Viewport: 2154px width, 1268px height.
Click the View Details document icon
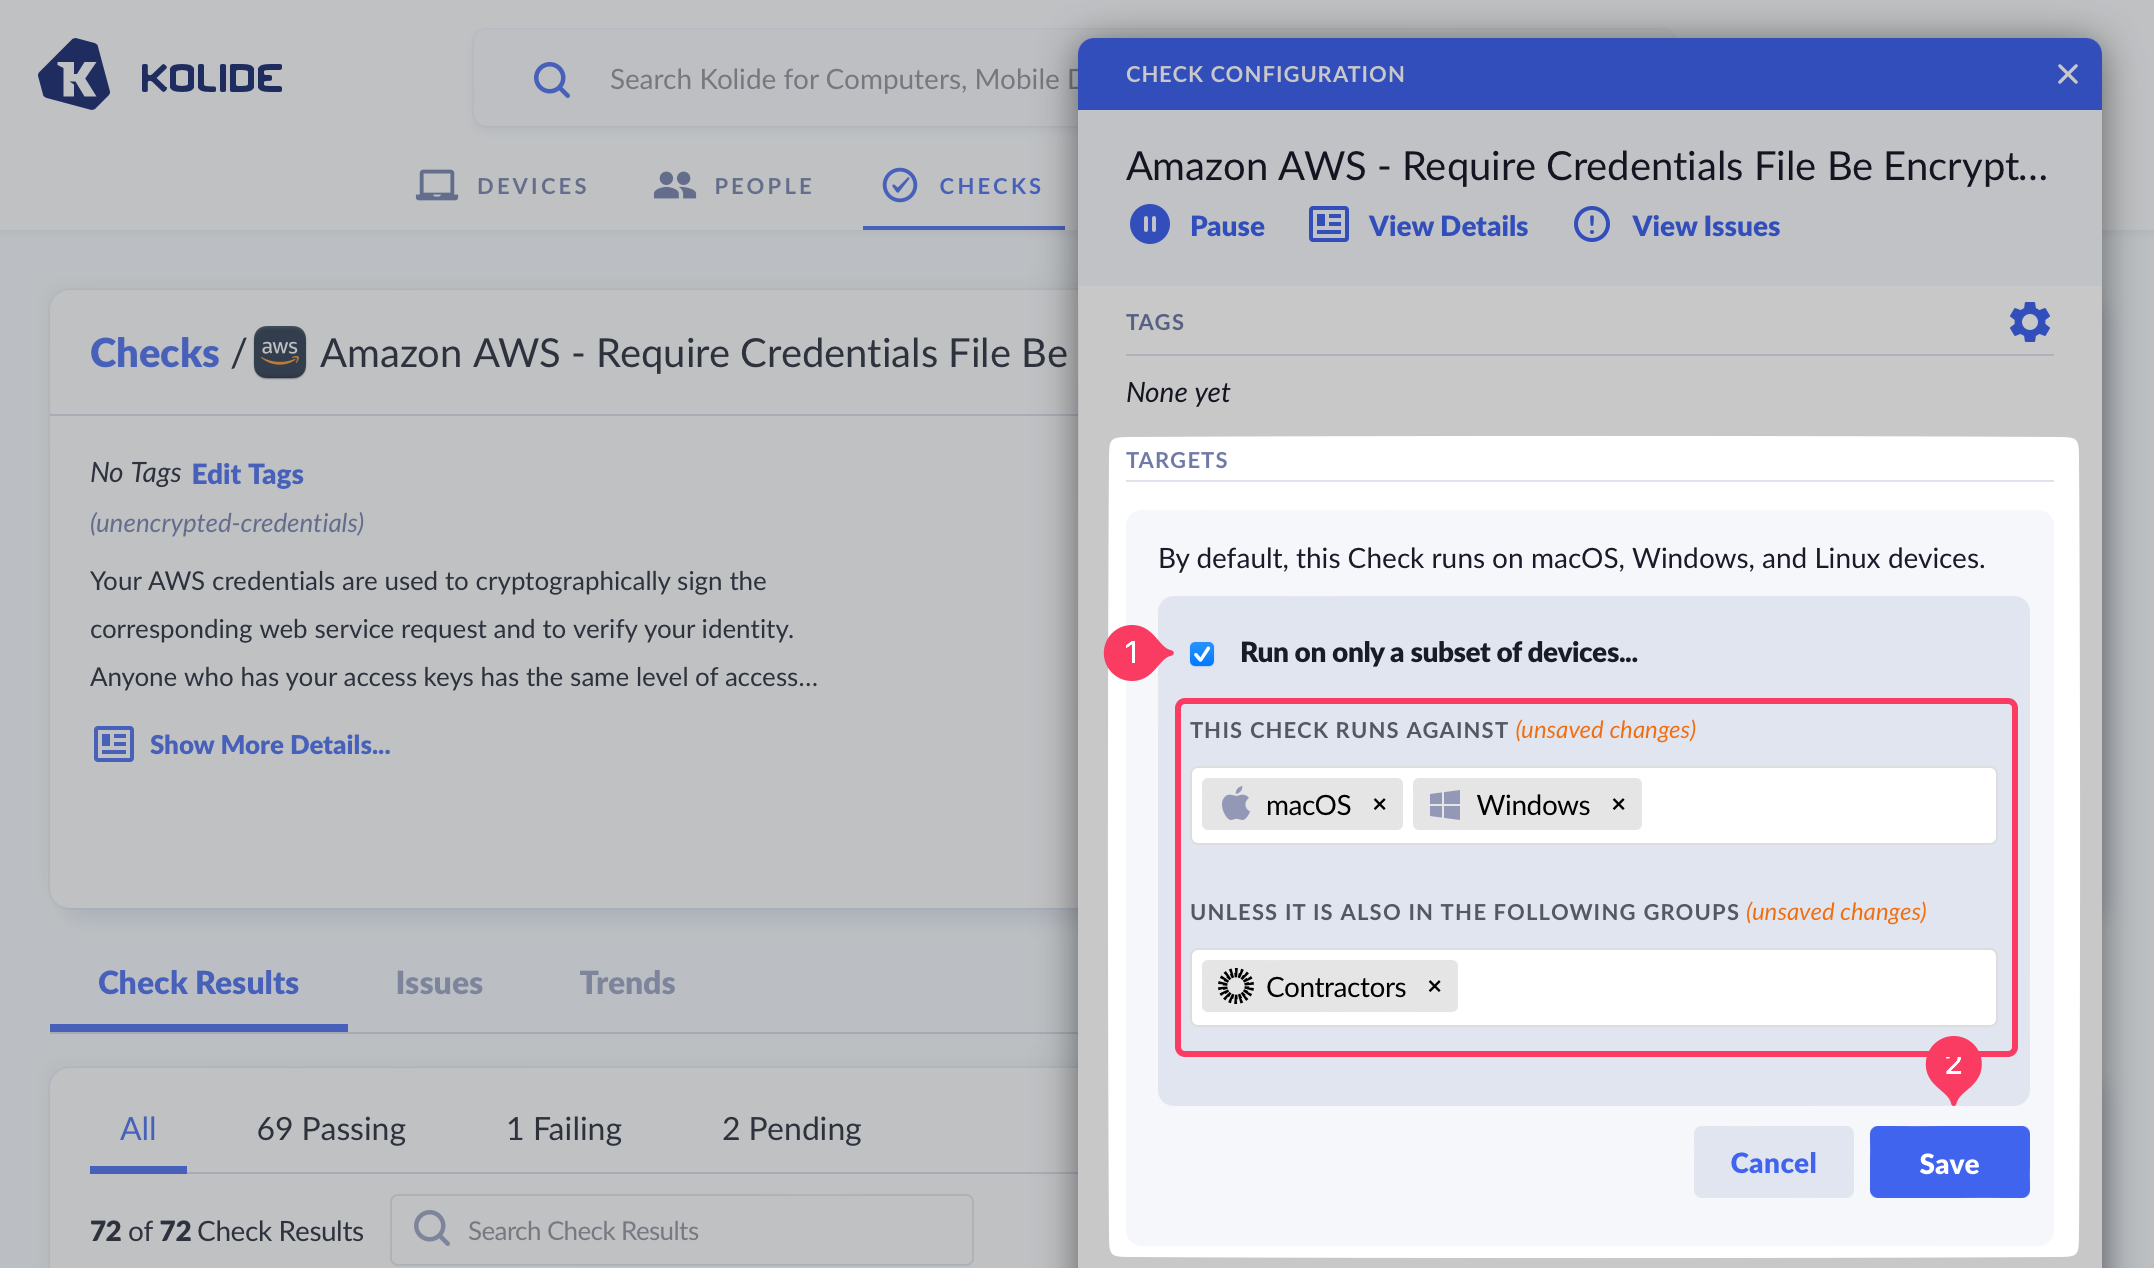click(x=1328, y=225)
